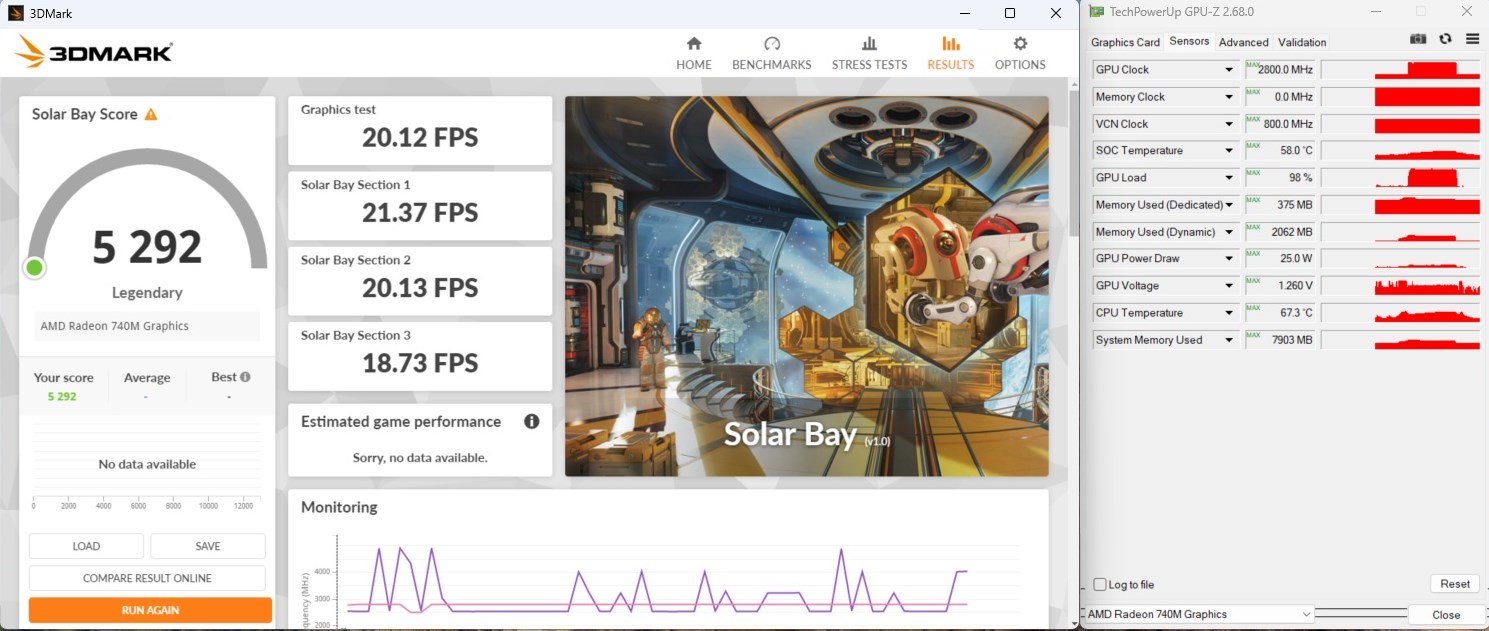The image size is (1489, 631).
Task: Click Solar Bay Section 3 18.73 FPS
Action: (x=420, y=356)
